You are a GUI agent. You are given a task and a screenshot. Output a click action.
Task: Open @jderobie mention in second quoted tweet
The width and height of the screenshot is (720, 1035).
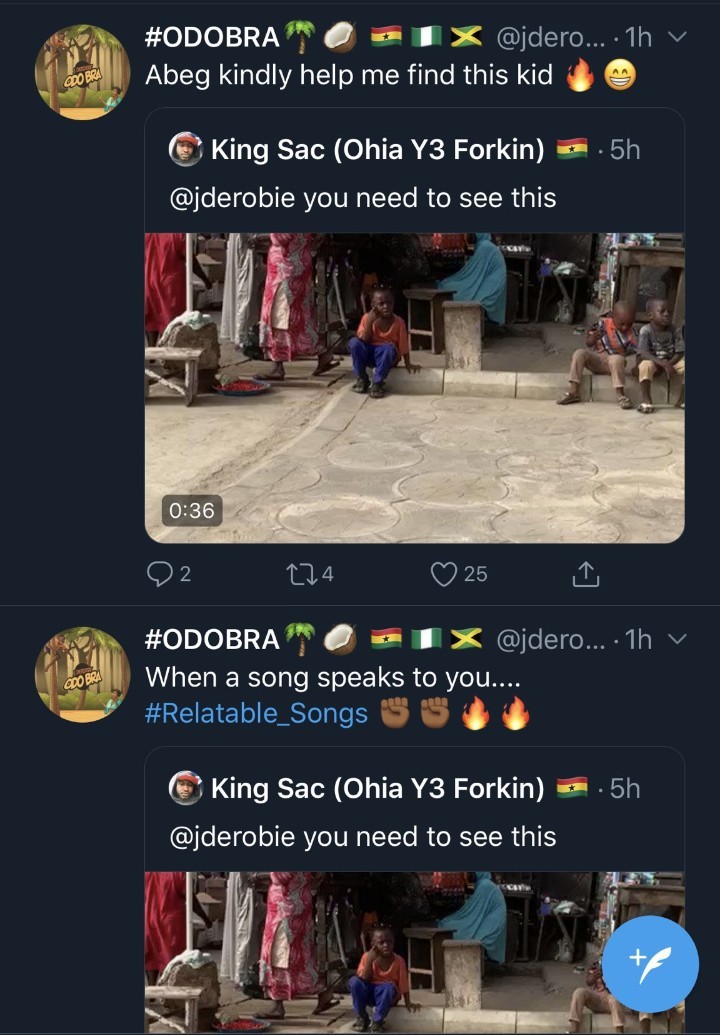coord(232,836)
